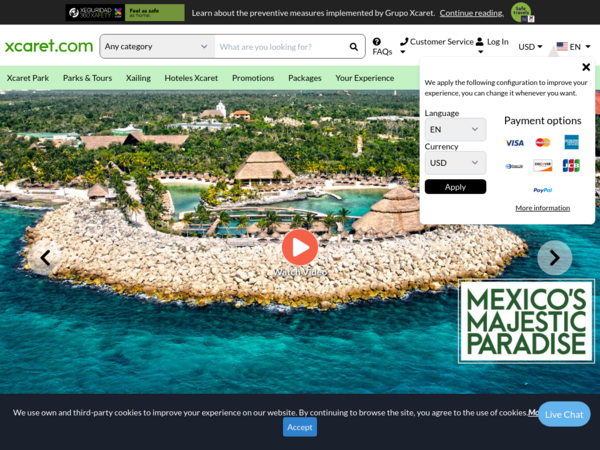
Task: Click the Customer Service text
Action: click(x=442, y=42)
